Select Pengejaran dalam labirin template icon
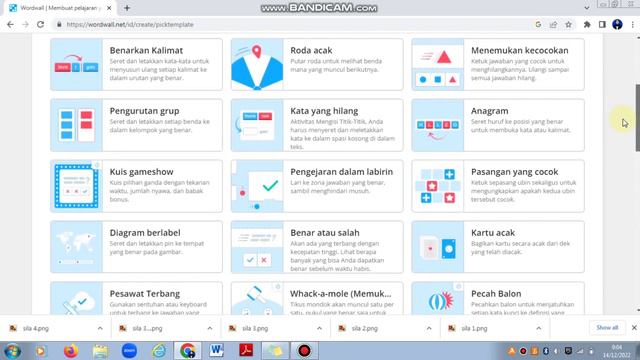 click(257, 186)
